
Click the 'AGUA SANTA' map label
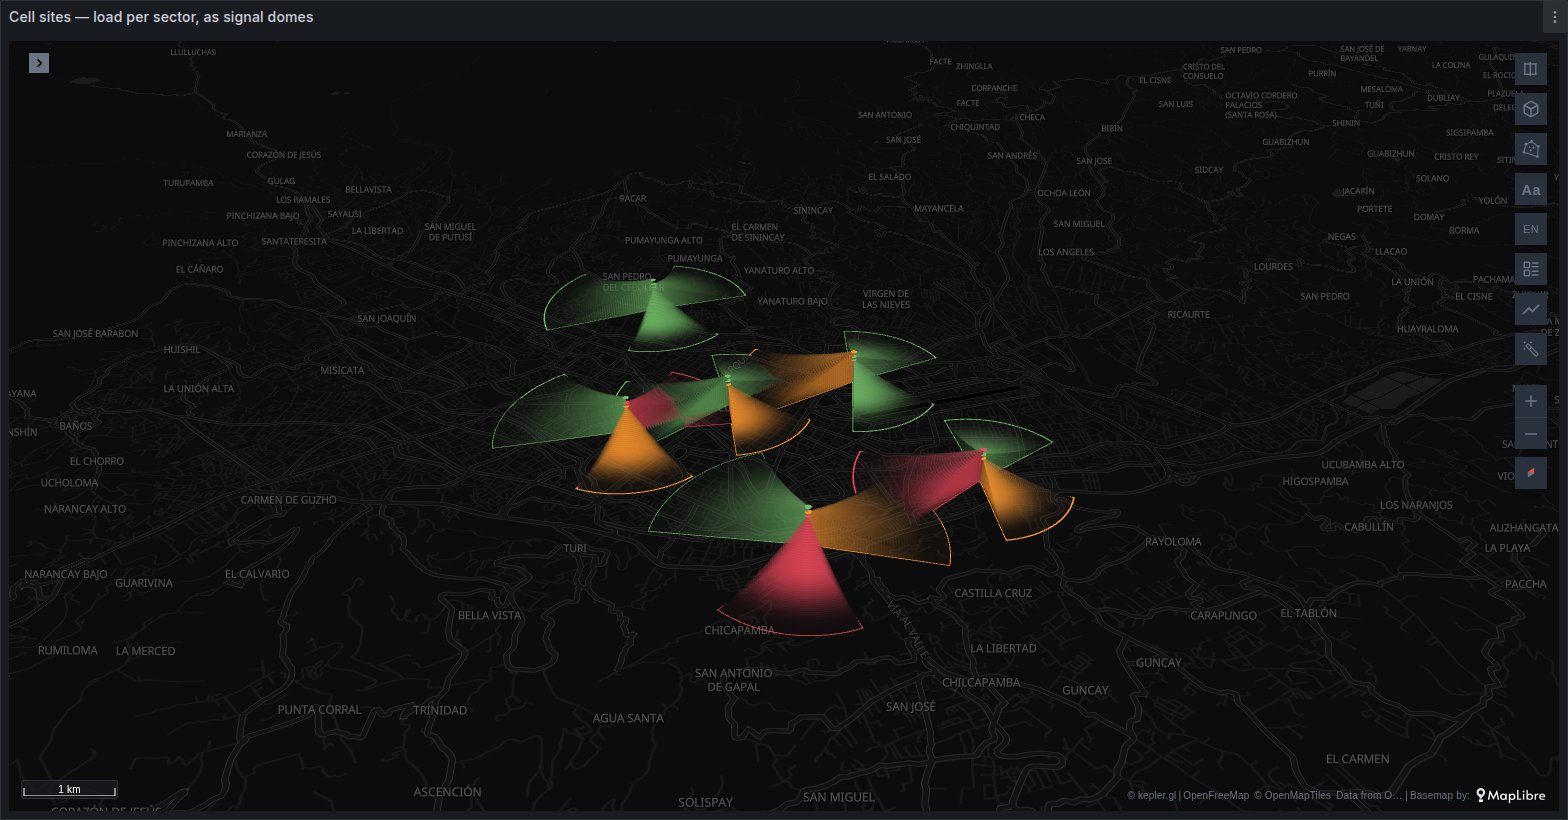pos(628,718)
